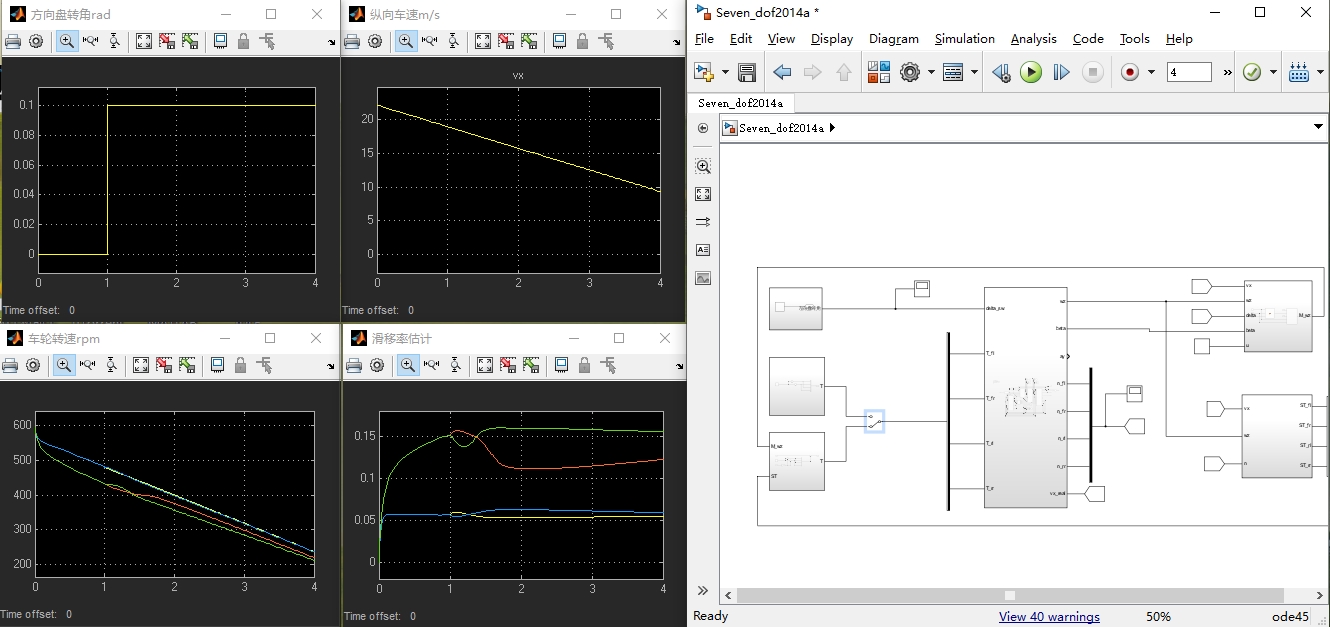The height and width of the screenshot is (627, 1330).
Task: Autoscale axes in 车轮转速rpm scope
Action: pyautogui.click(x=141, y=365)
